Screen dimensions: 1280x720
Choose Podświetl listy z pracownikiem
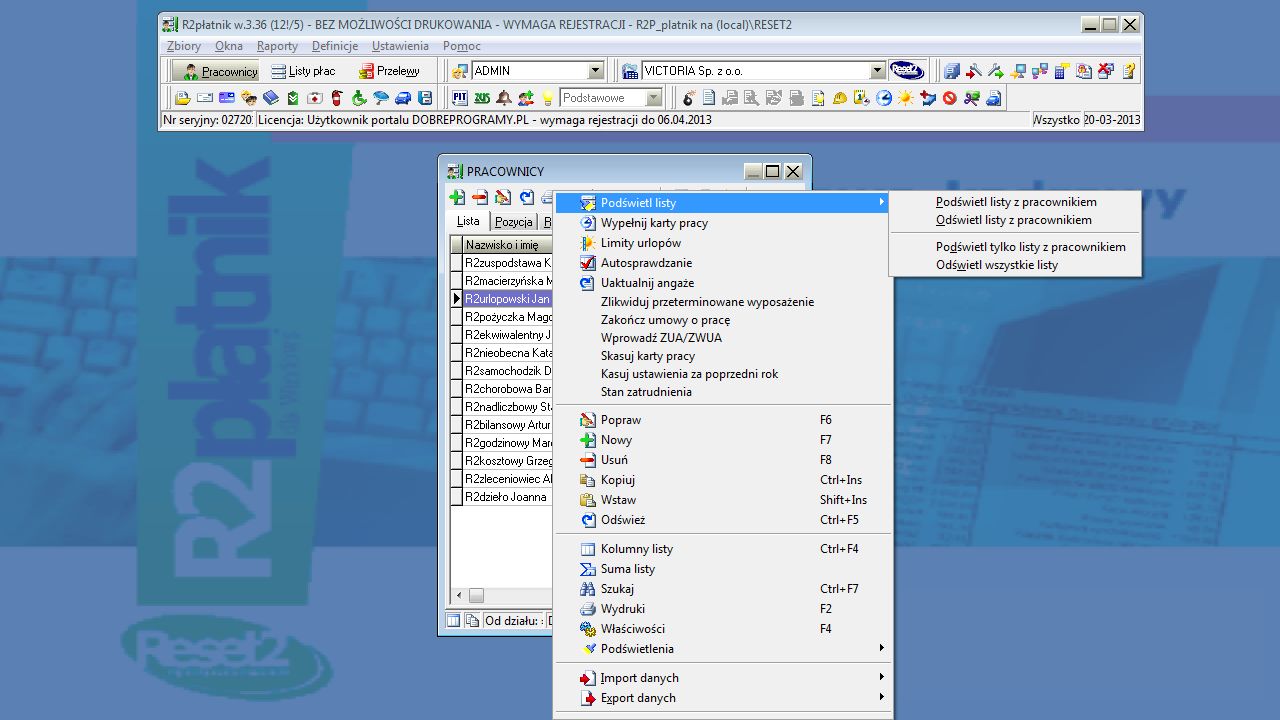[x=1015, y=202]
